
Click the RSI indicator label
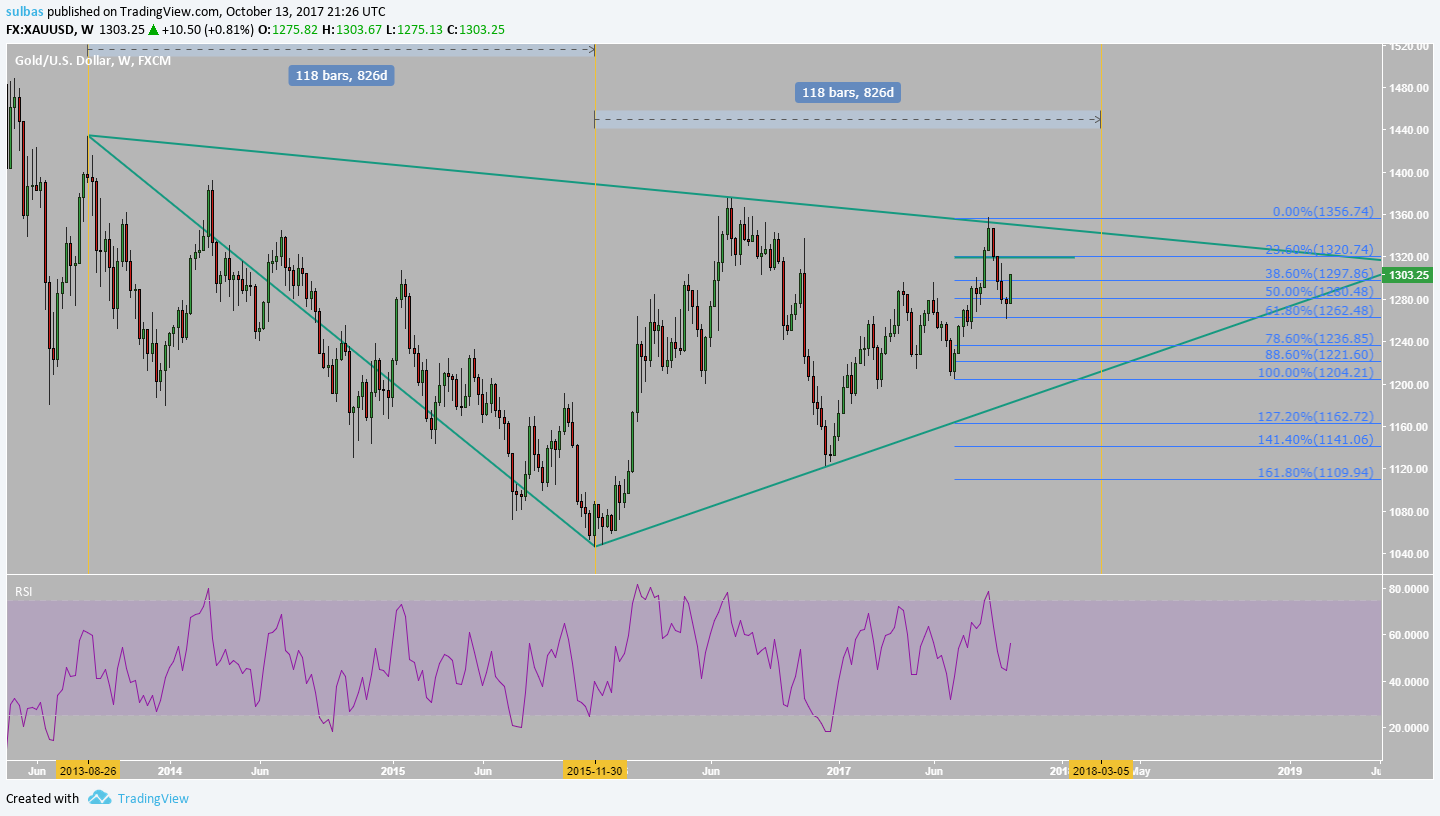coord(23,592)
